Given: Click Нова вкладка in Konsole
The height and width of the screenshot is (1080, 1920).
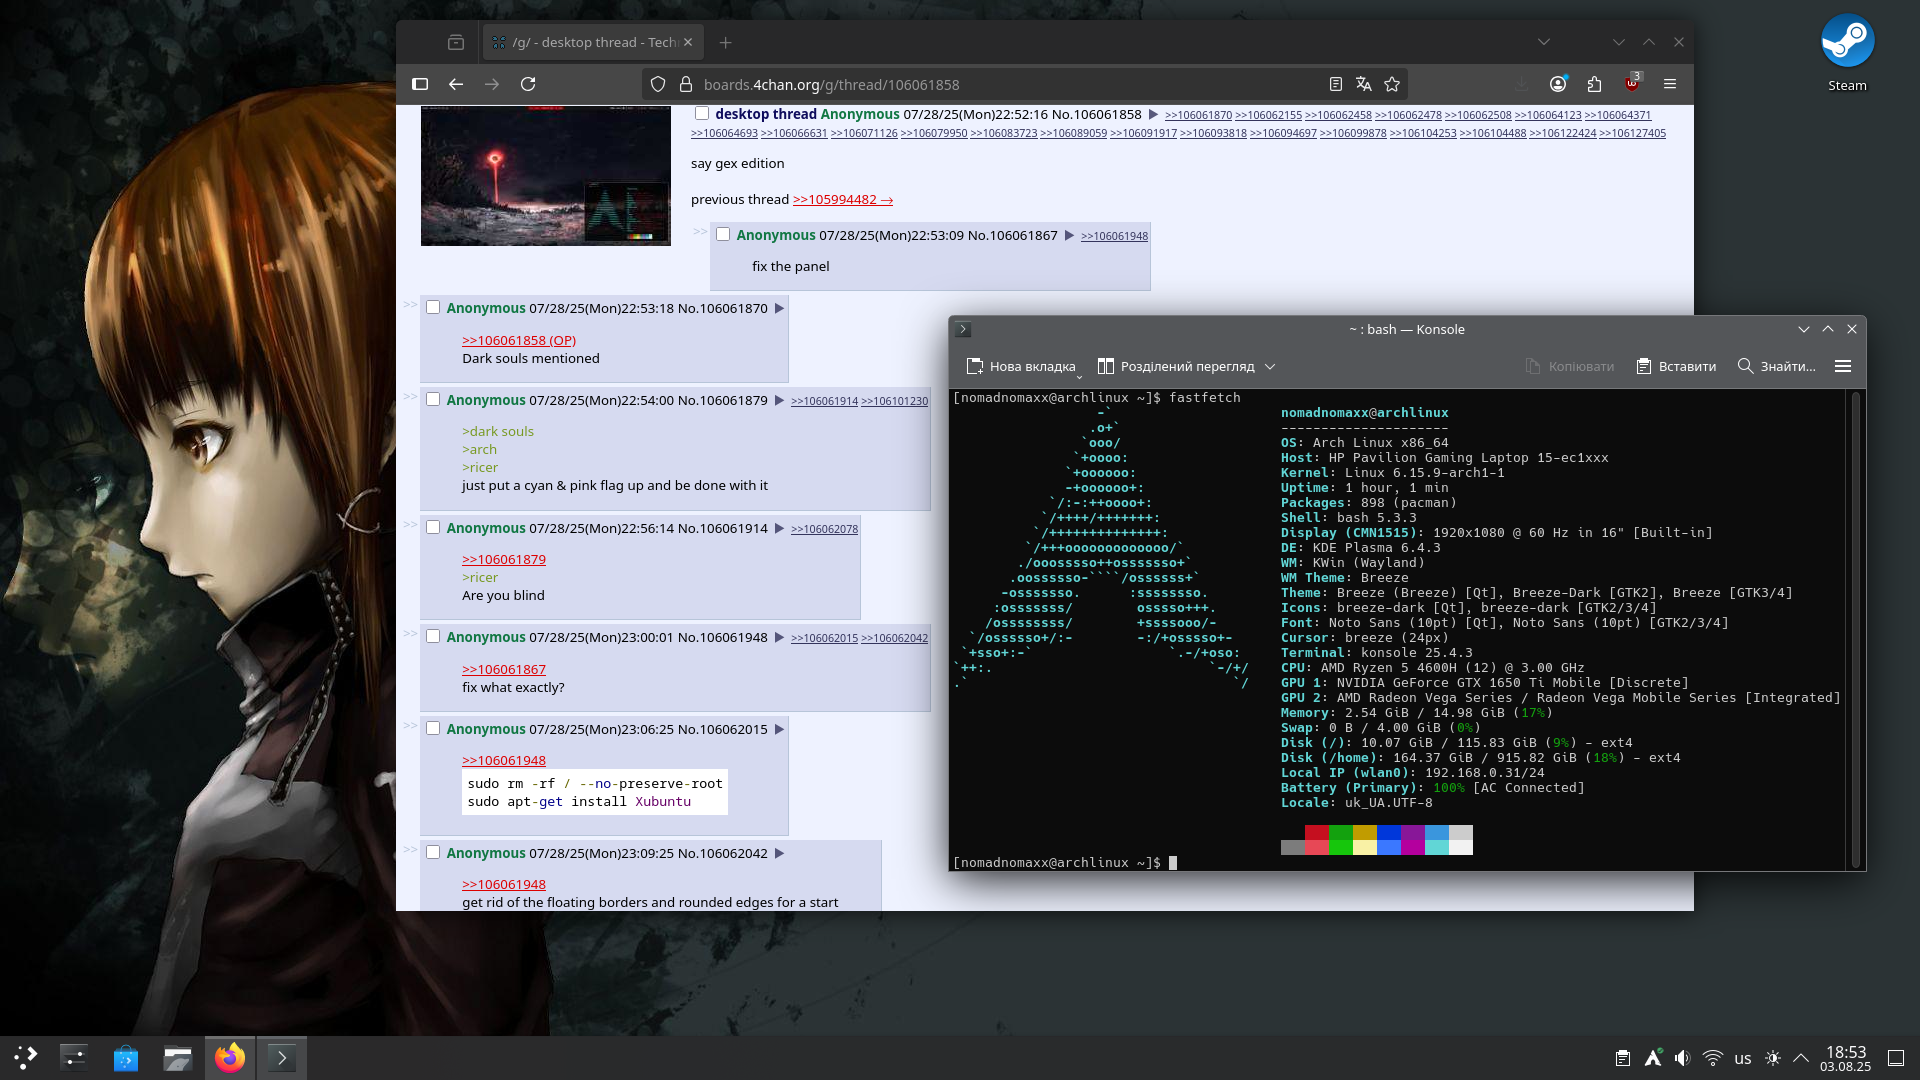Looking at the screenshot, I should (1022, 366).
